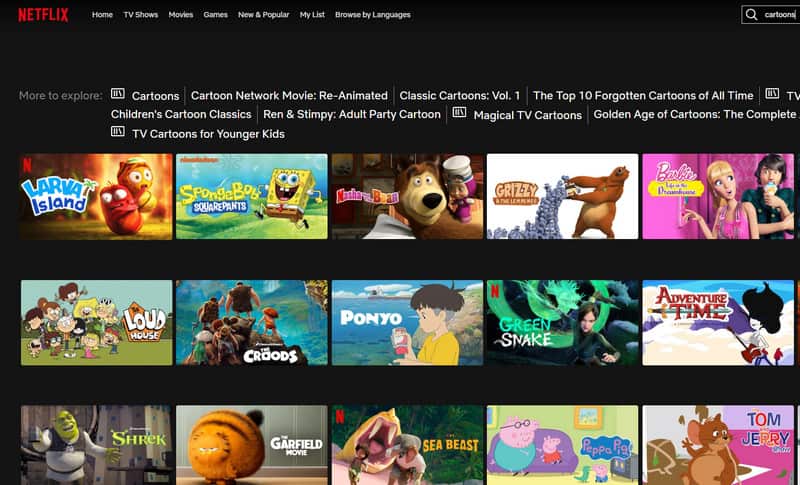This screenshot has height=485, width=800.
Task: Select Children's Cartoon Classics suggestion
Action: [x=180, y=114]
